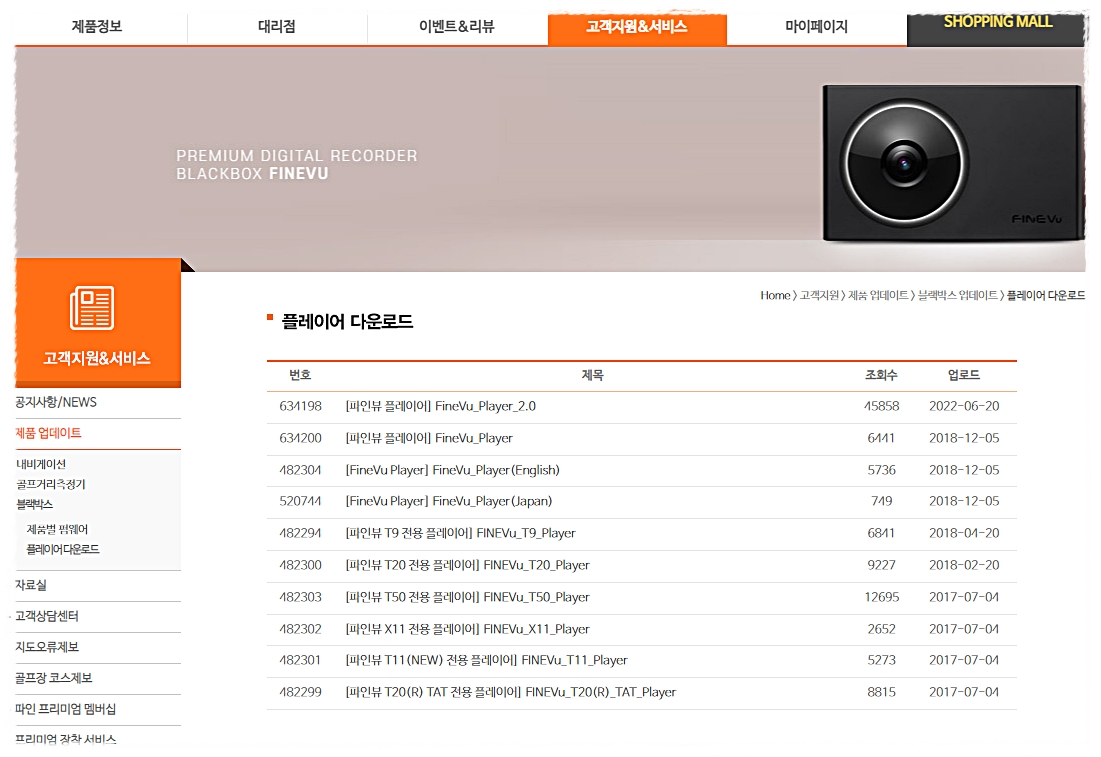Open 플레이어다운로드 under 블랙박스
The height and width of the screenshot is (757, 1101).
tap(62, 549)
